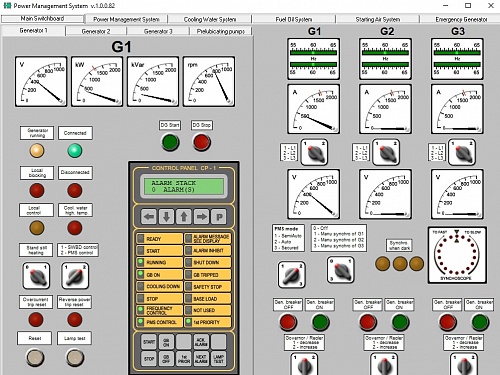The width and height of the screenshot is (500, 375).
Task: Push the round Lamp test button
Action: 75,358
